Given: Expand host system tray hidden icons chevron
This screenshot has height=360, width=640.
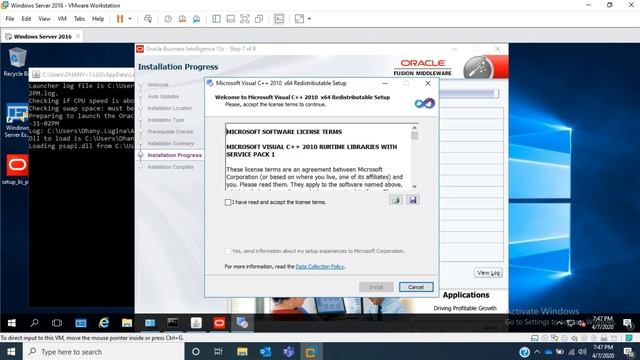Looking at the screenshot, I should pos(537,352).
